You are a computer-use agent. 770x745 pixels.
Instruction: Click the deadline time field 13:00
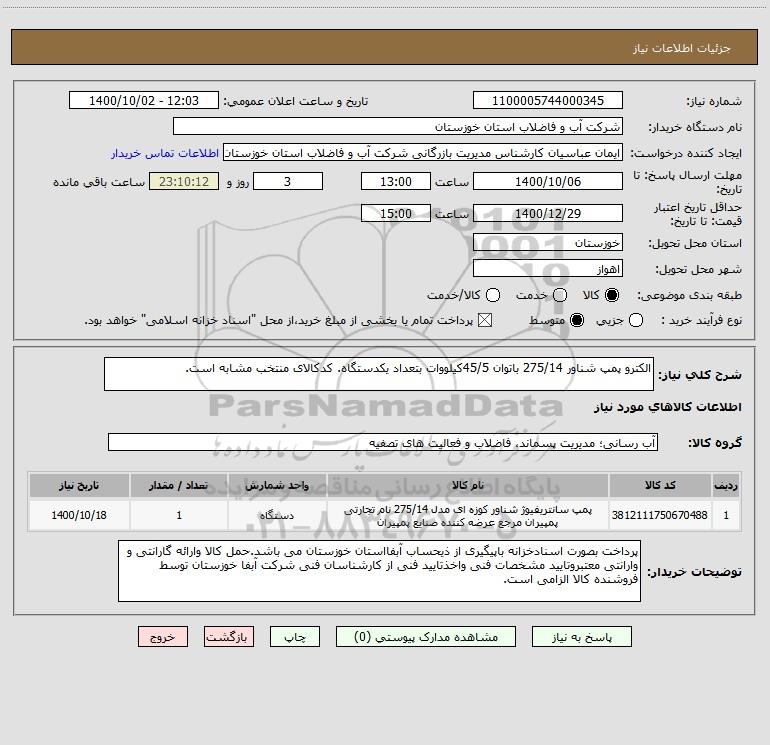tap(396, 182)
